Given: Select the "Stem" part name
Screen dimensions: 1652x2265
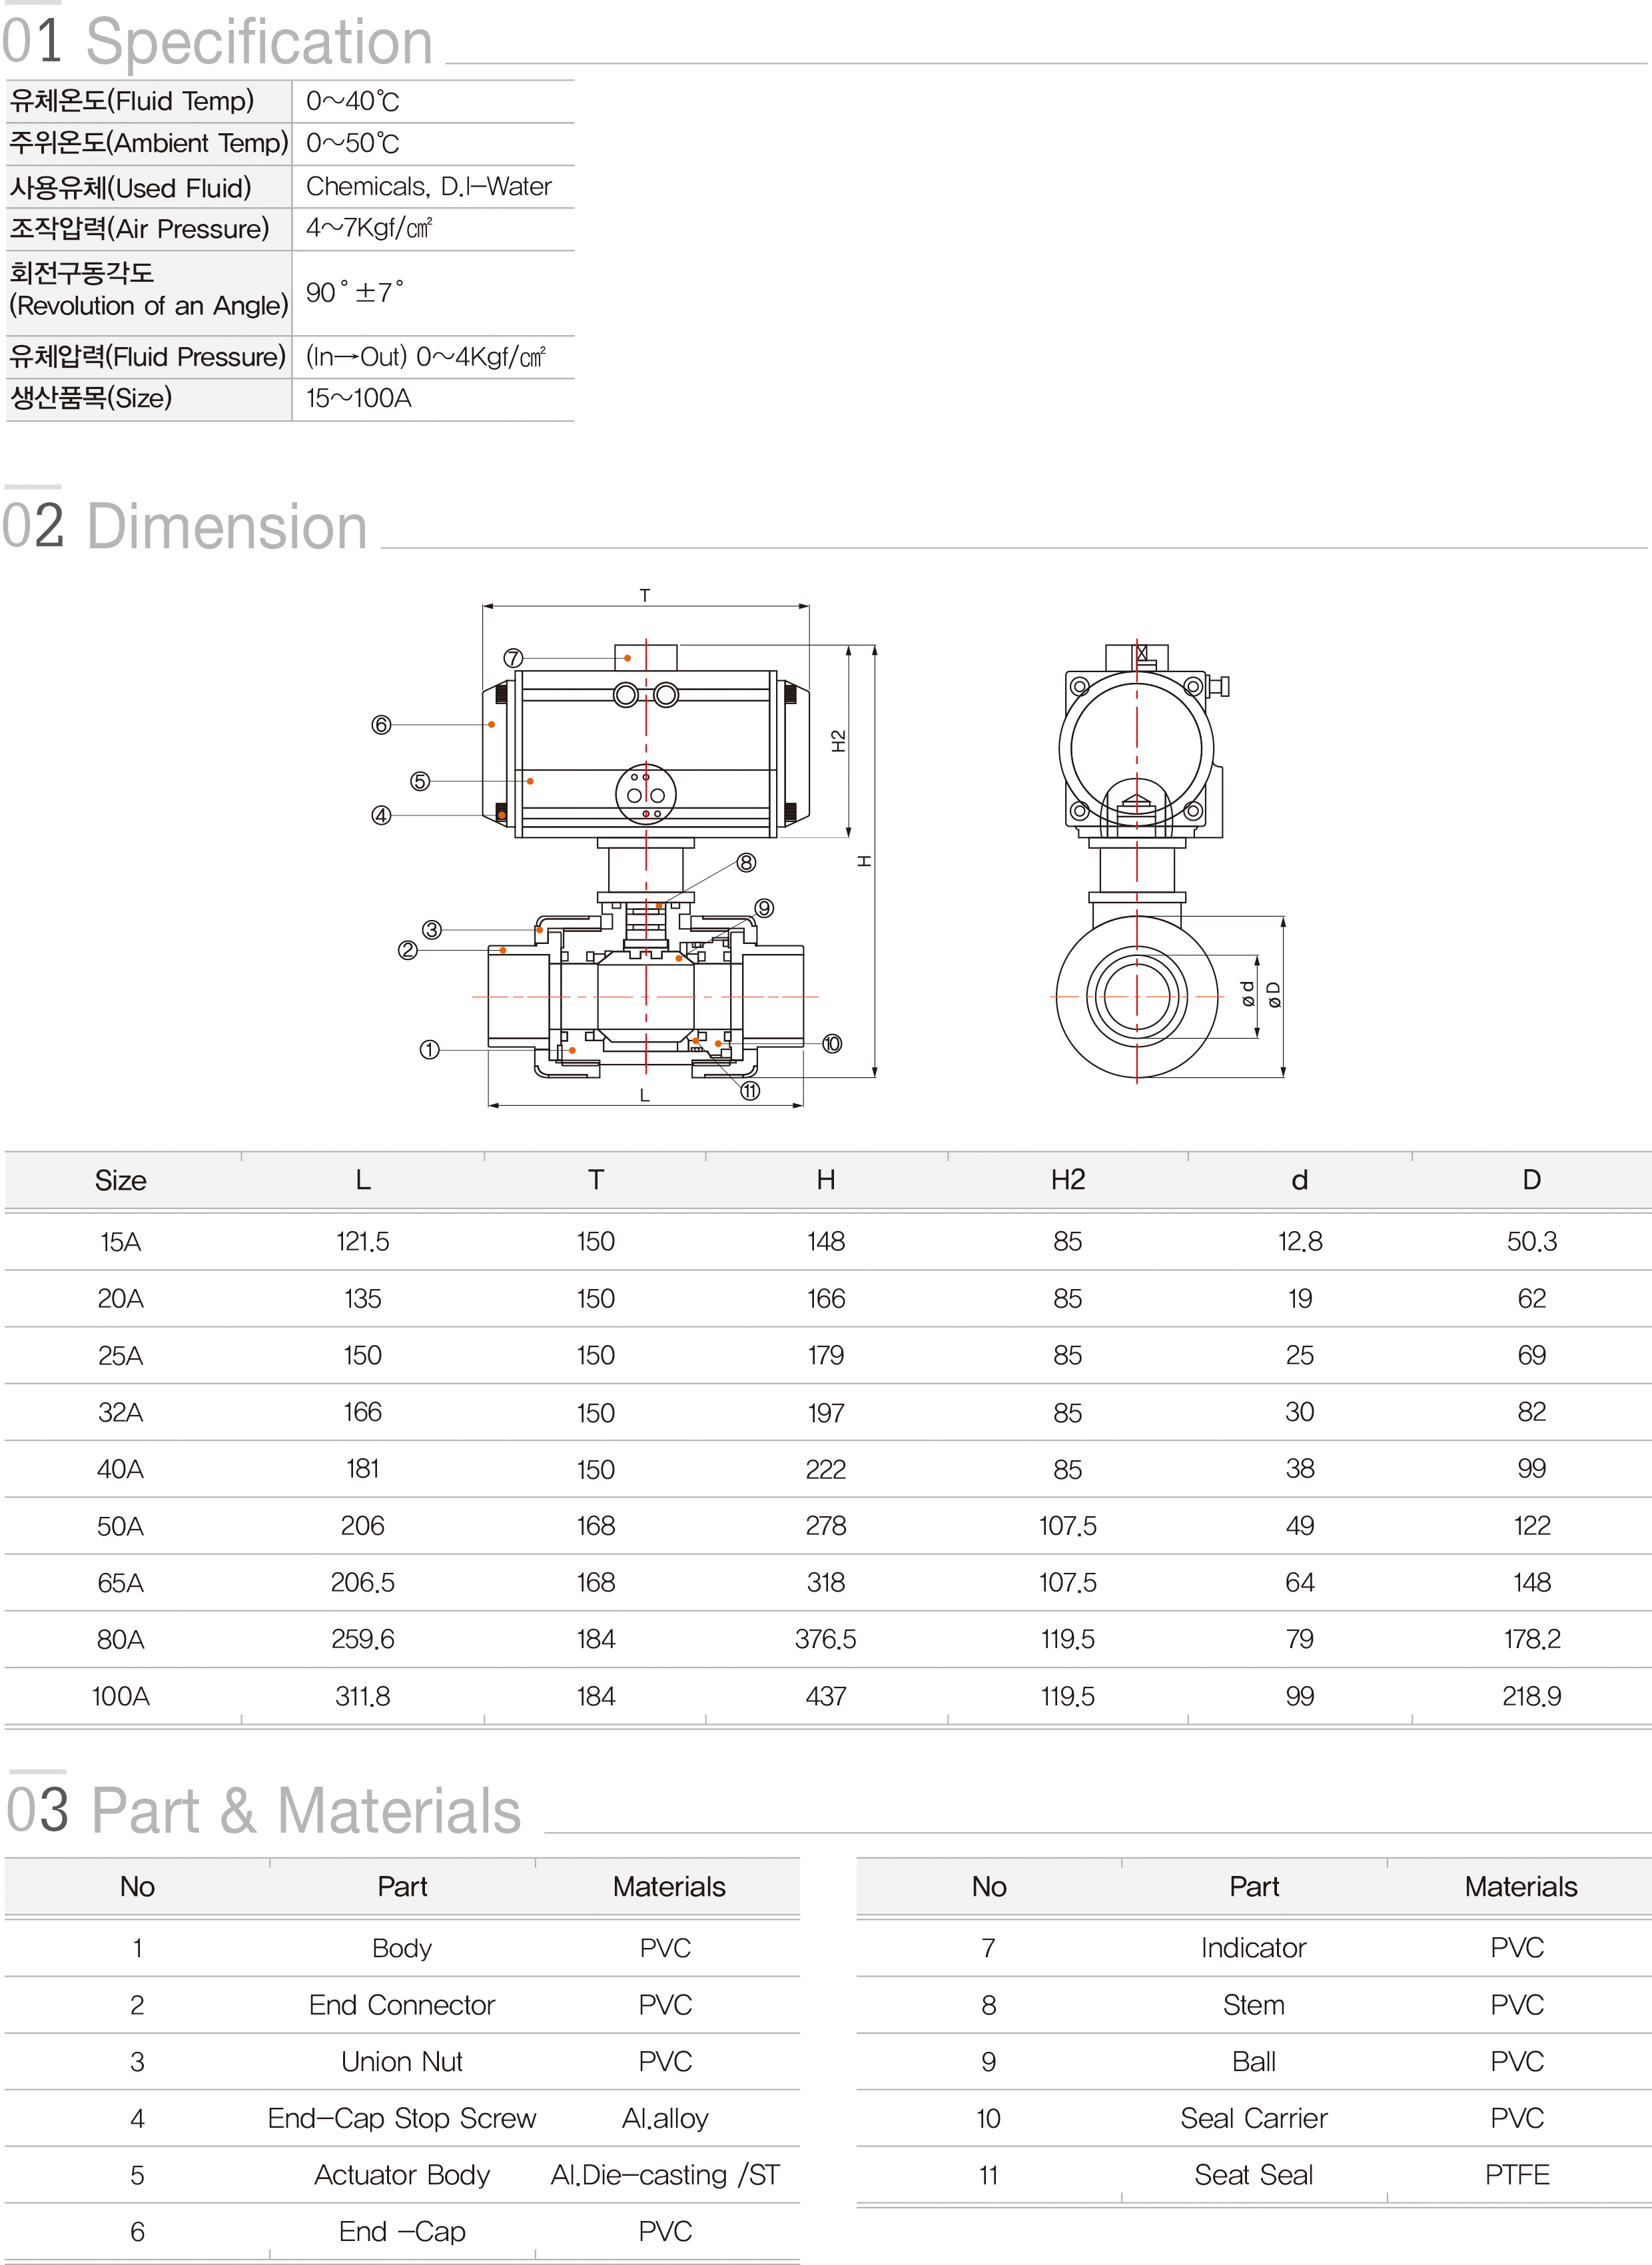Looking at the screenshot, I should point(1254,2005).
